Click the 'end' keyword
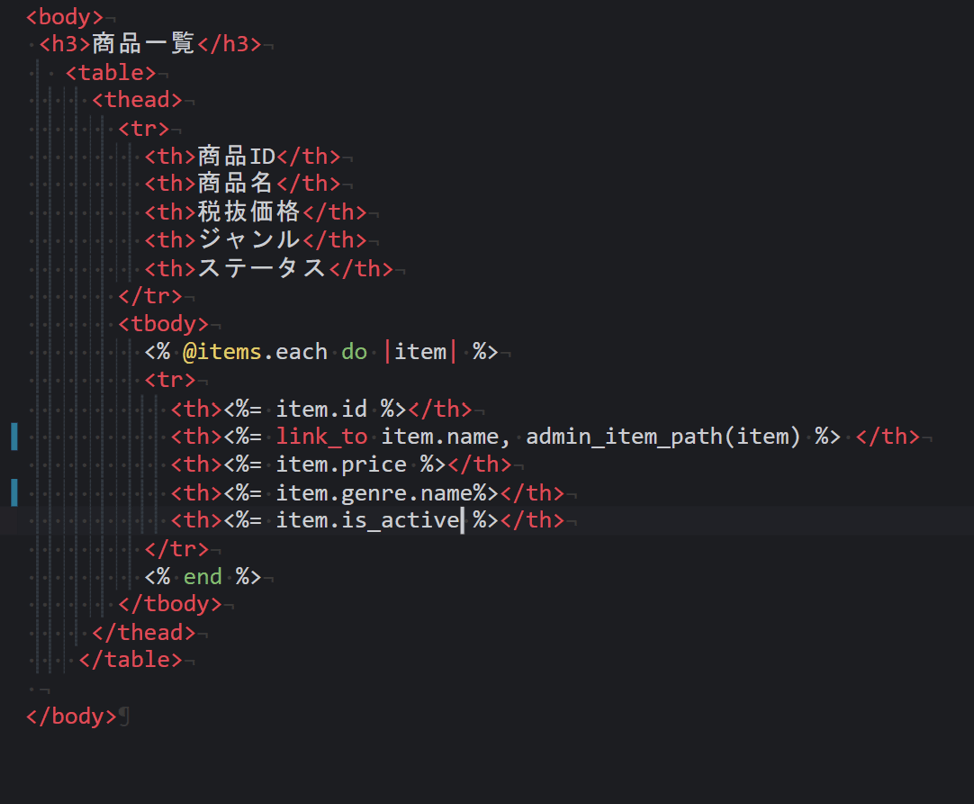Screen dimensions: 974x804 [x=203, y=577]
